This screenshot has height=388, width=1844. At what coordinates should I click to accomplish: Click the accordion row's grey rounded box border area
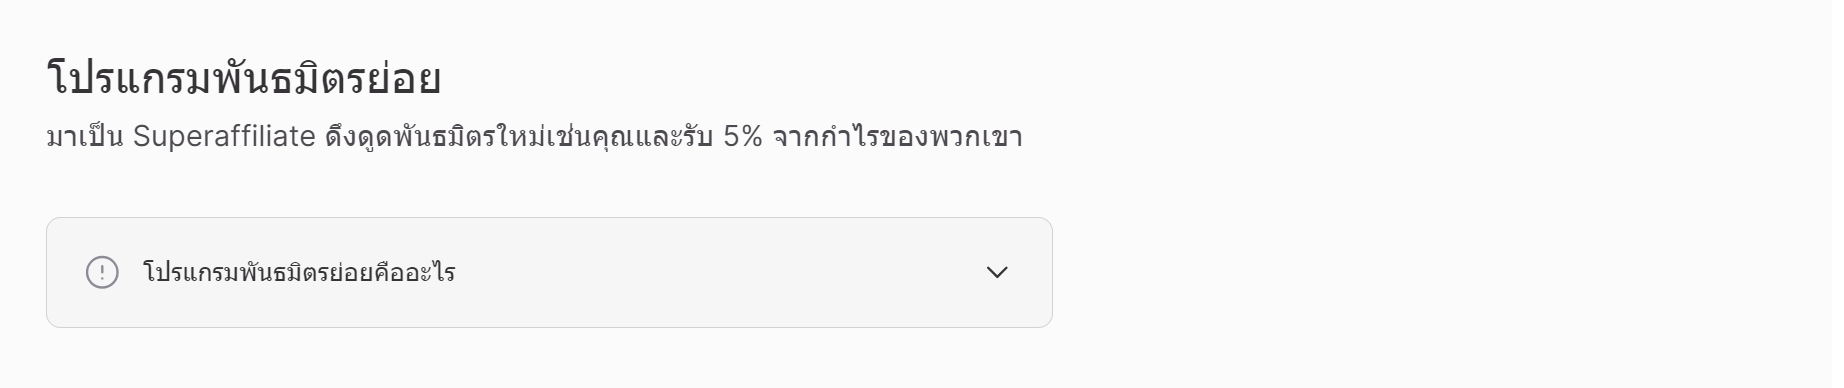tap(549, 272)
